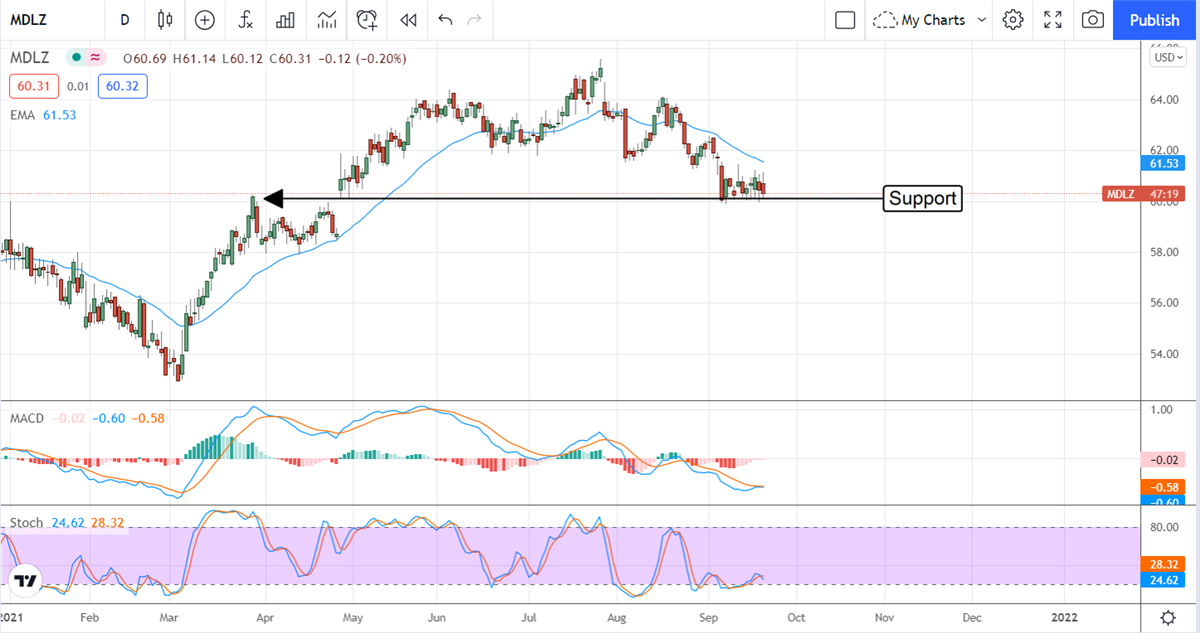Viewport: 1200px width, 633px height.
Task: Click the orange 28.32 Stoch axis label
Action: pyautogui.click(x=1163, y=563)
